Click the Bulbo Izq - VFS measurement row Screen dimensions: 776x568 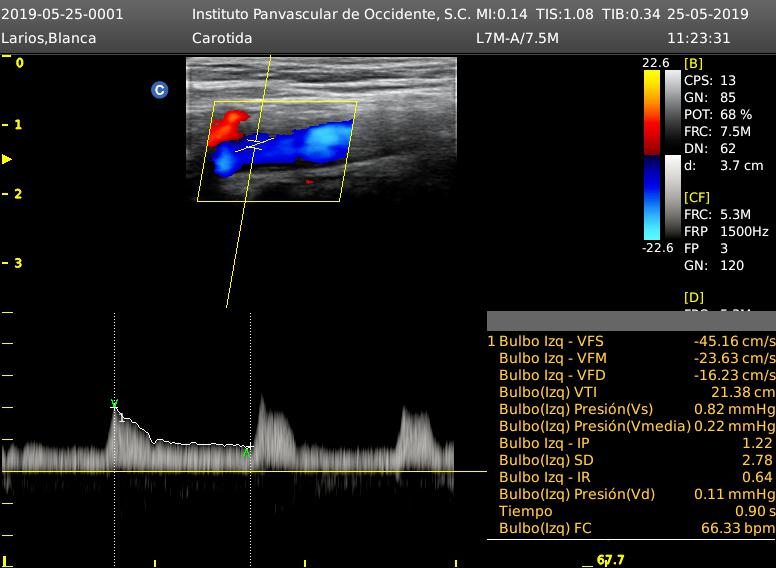tap(631, 341)
